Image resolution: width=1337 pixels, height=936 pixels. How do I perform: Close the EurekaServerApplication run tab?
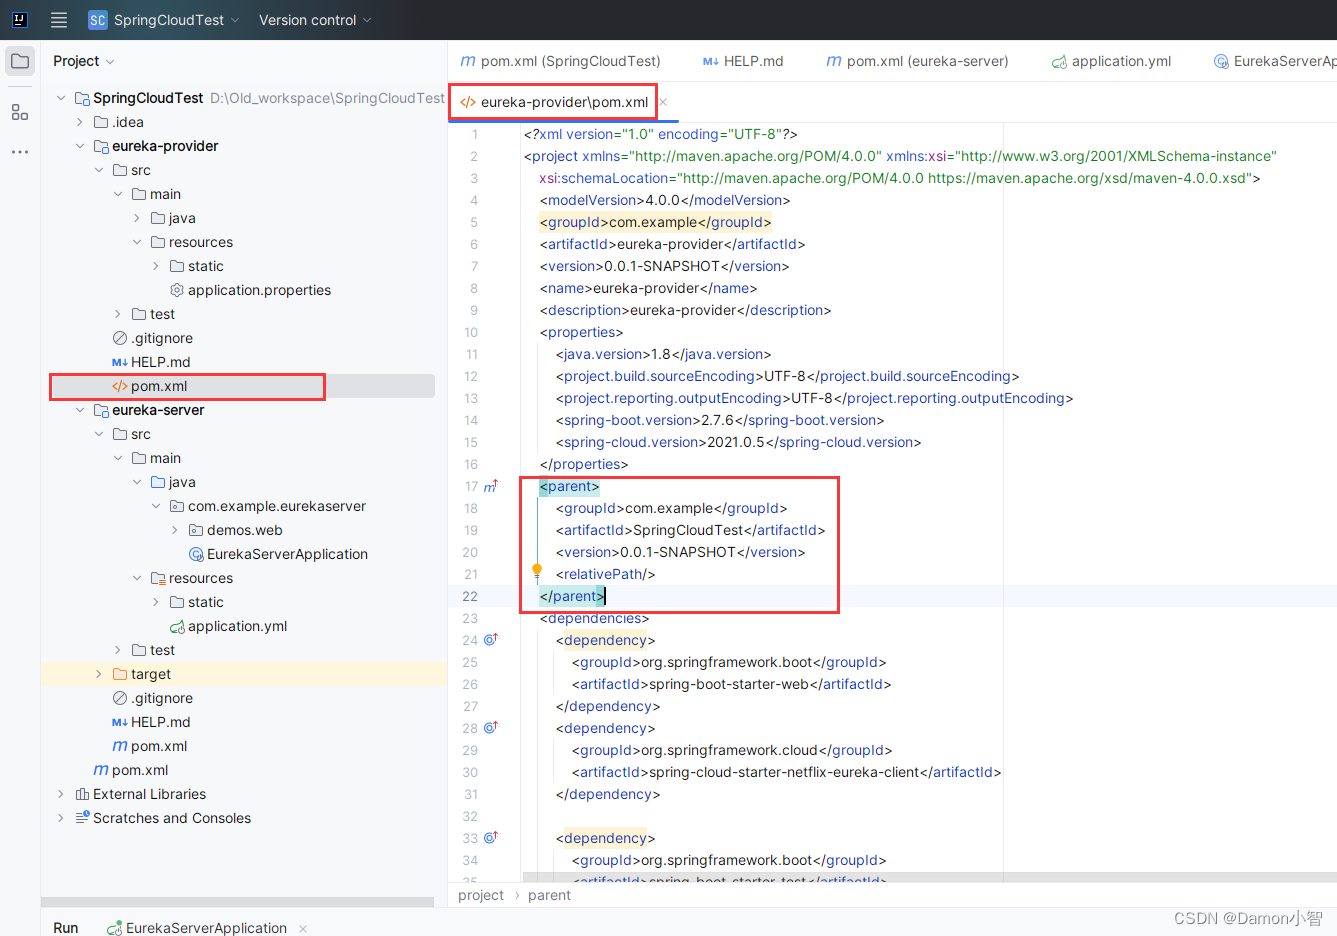[x=303, y=928]
